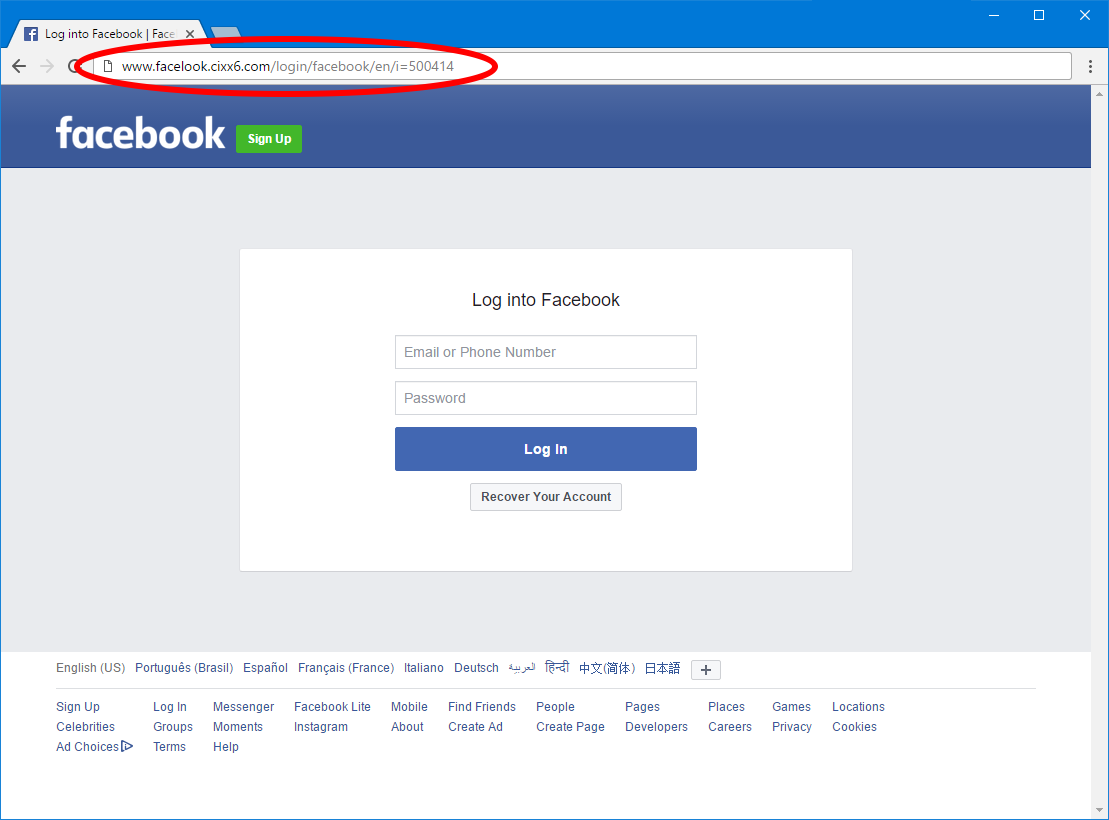Open the Find Friends link
Viewport: 1109px width, 820px height.
tap(482, 707)
